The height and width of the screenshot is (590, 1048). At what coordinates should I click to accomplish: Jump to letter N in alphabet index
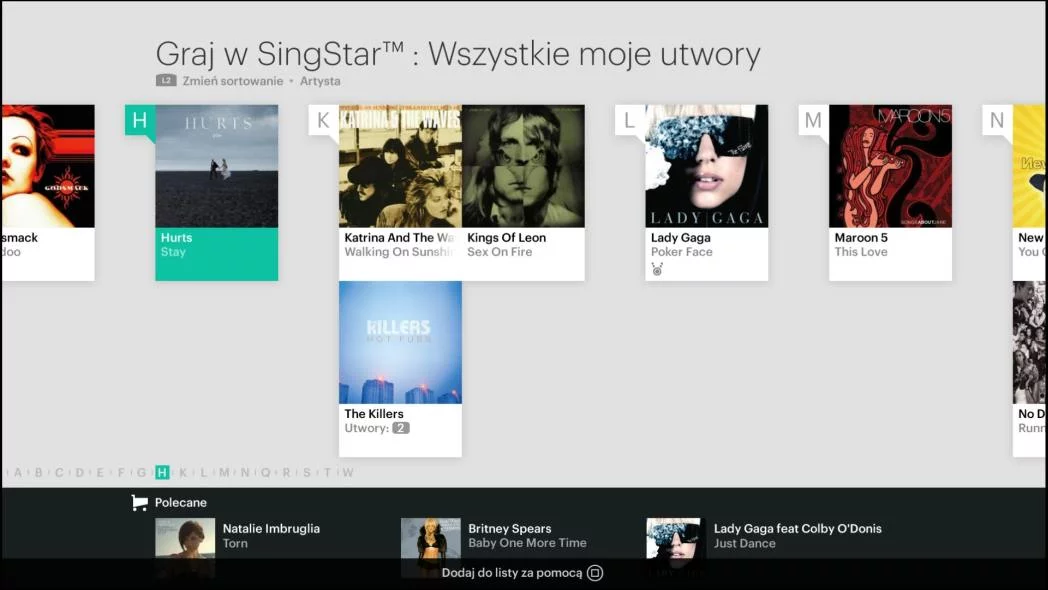point(245,472)
